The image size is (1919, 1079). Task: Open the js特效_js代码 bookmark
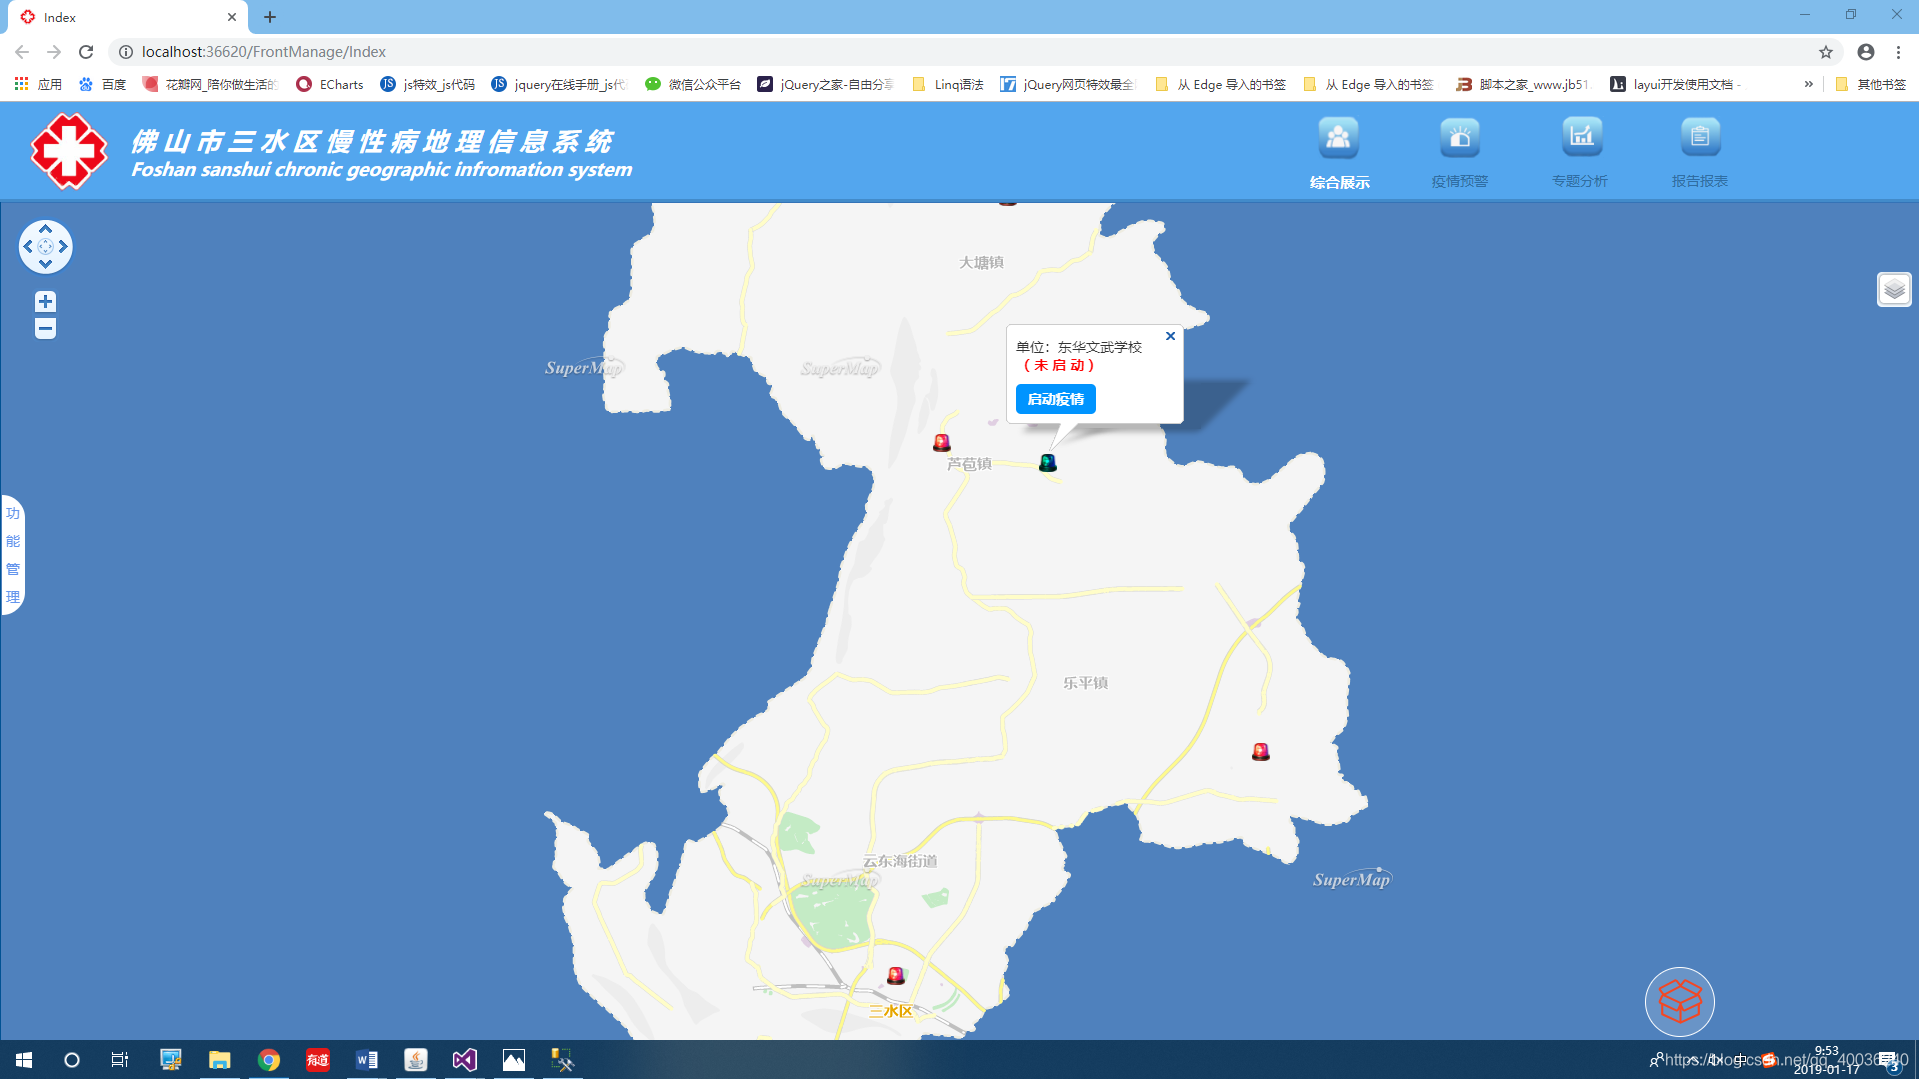(428, 84)
